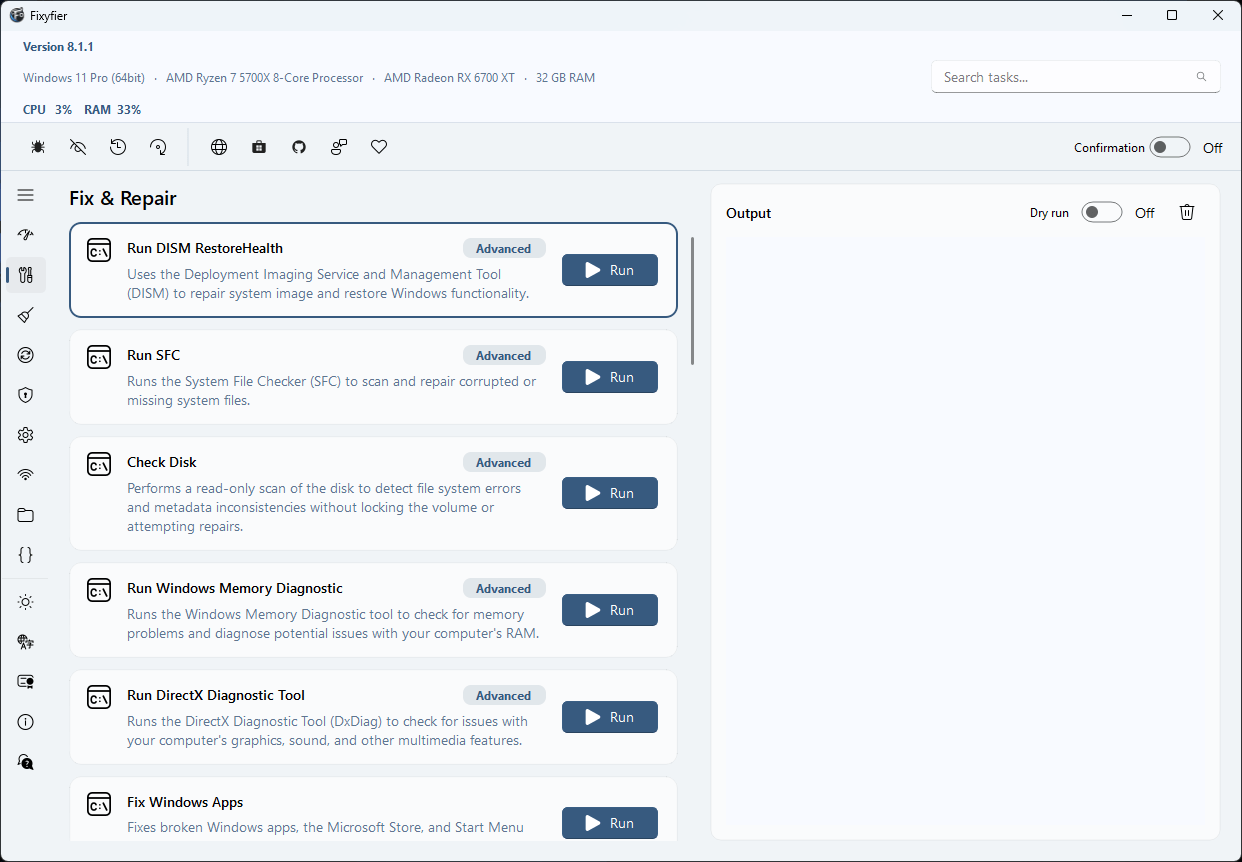Image resolution: width=1242 pixels, height=862 pixels.
Task: Click the Advanced badge on Memory Diagnostic
Action: (504, 588)
